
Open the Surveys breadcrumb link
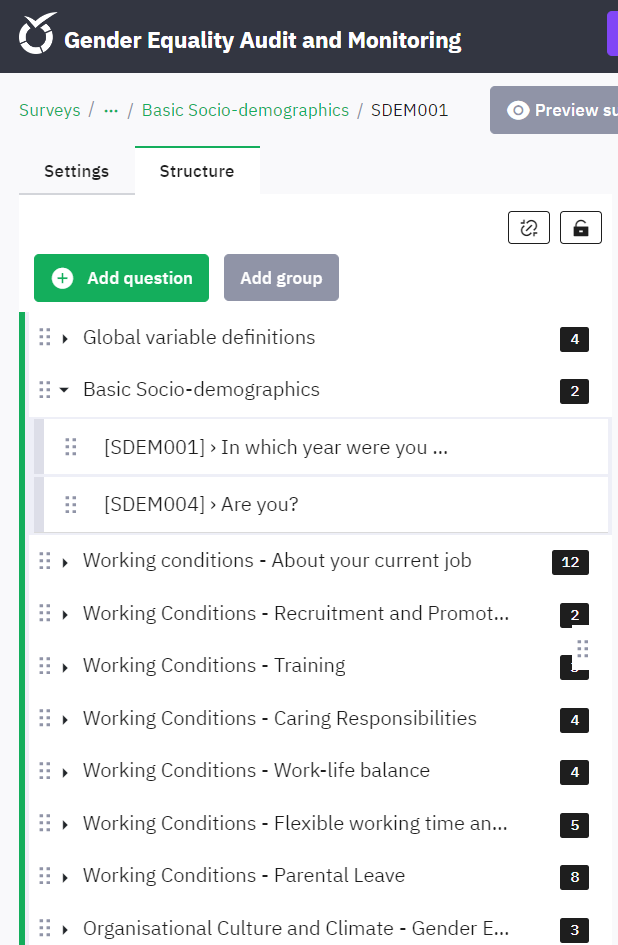(49, 110)
